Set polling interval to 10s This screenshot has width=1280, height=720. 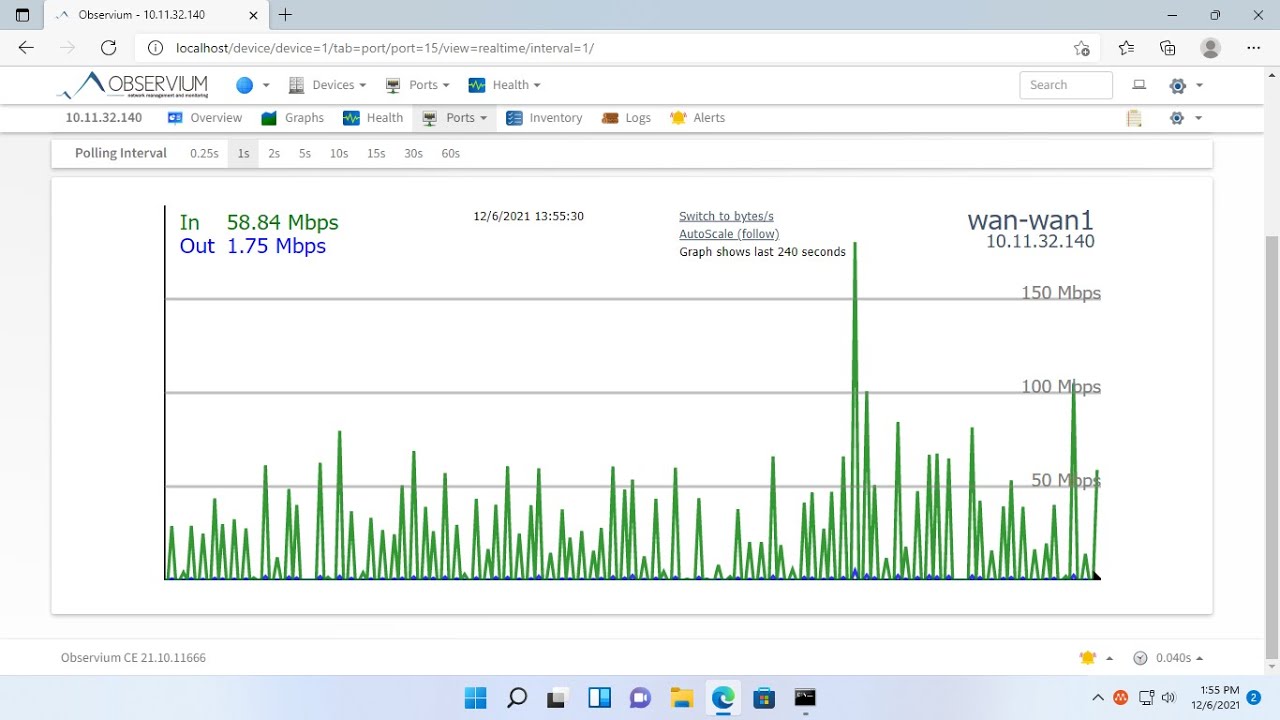(x=339, y=153)
